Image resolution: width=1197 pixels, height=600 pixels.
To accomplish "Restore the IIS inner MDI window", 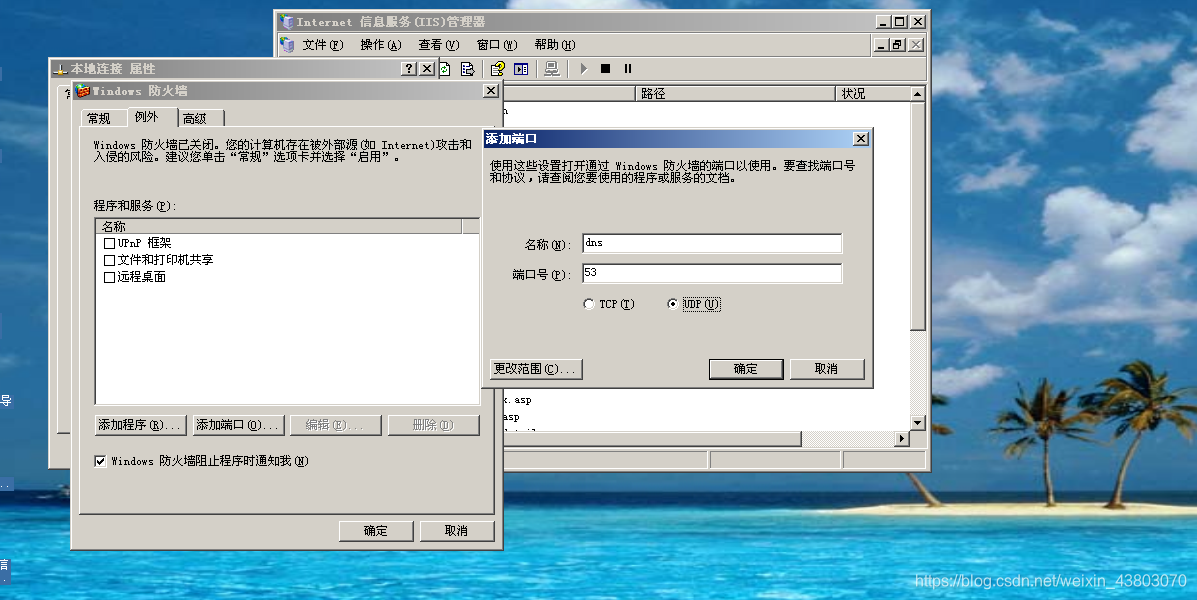I will pyautogui.click(x=899, y=45).
